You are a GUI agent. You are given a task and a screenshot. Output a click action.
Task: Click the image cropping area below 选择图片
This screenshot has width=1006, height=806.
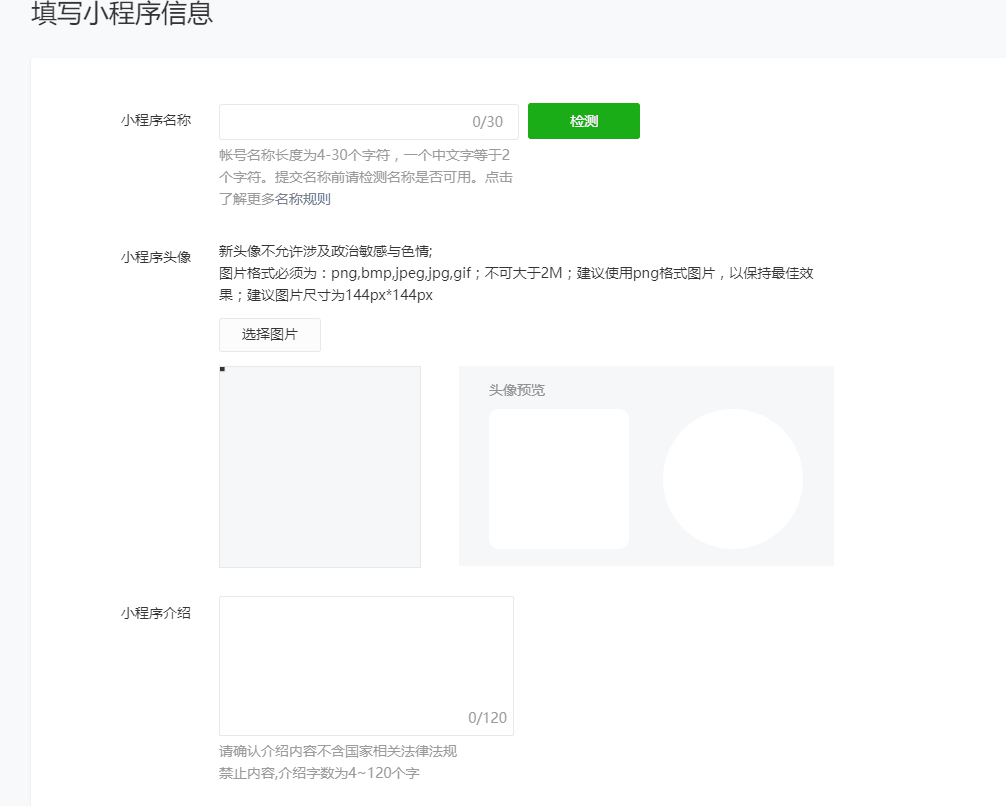(319, 467)
